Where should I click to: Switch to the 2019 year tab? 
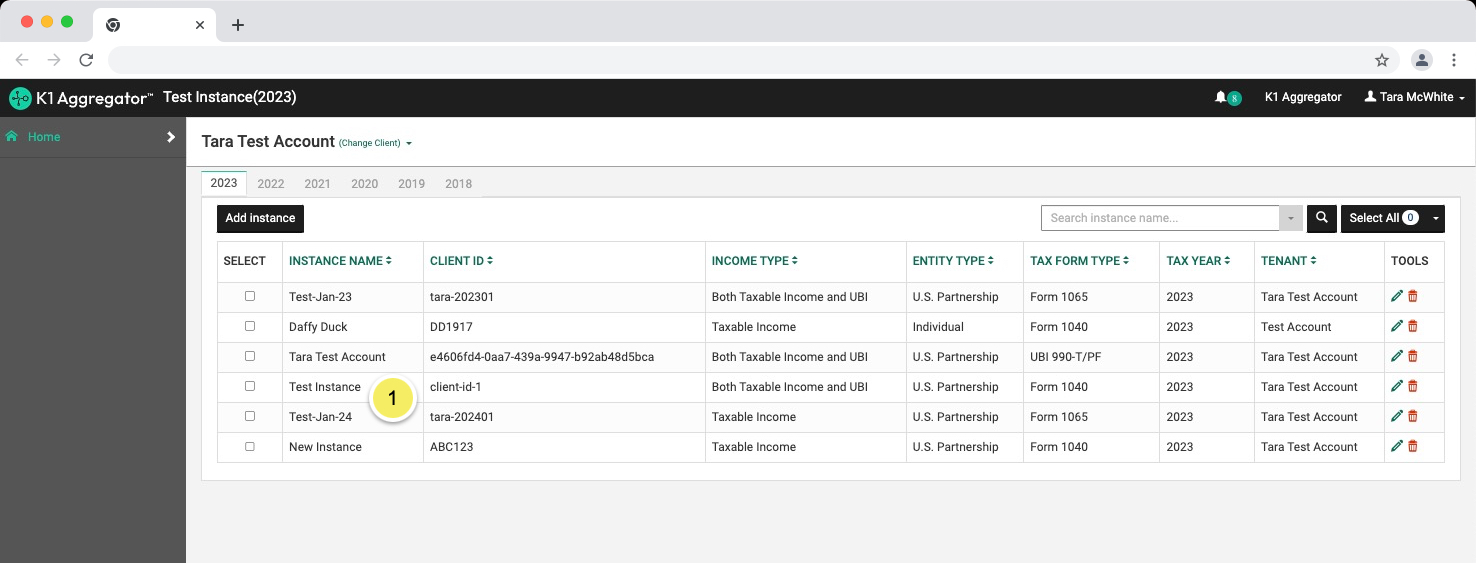411,184
